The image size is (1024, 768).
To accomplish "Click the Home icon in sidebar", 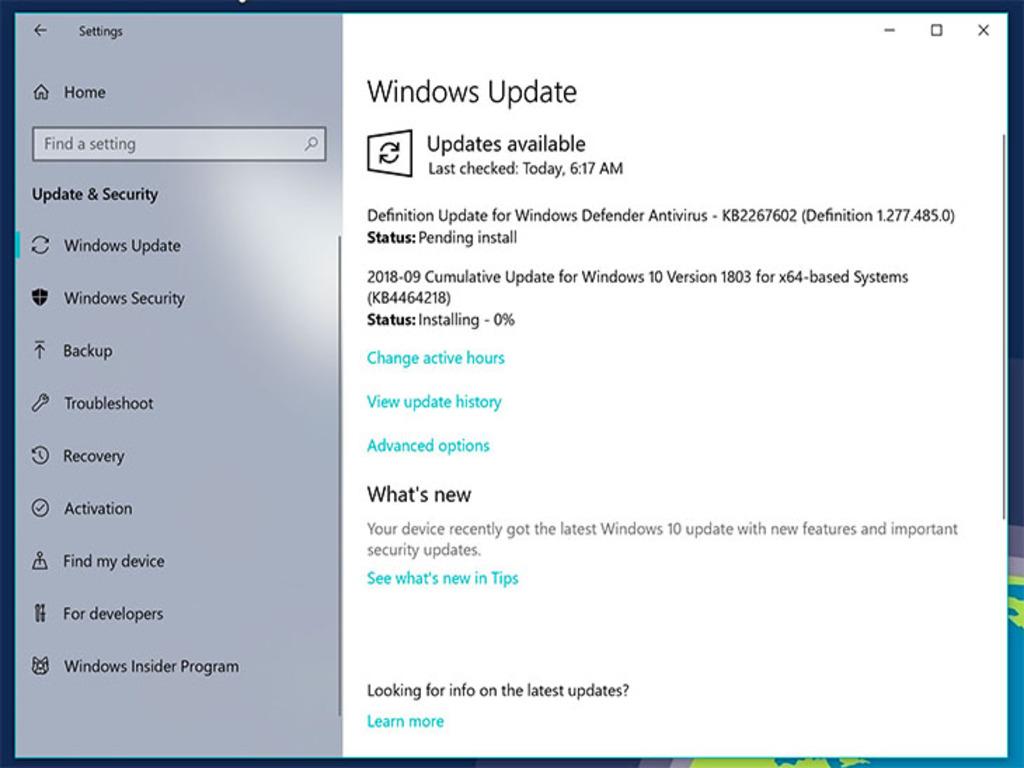I will [x=41, y=92].
